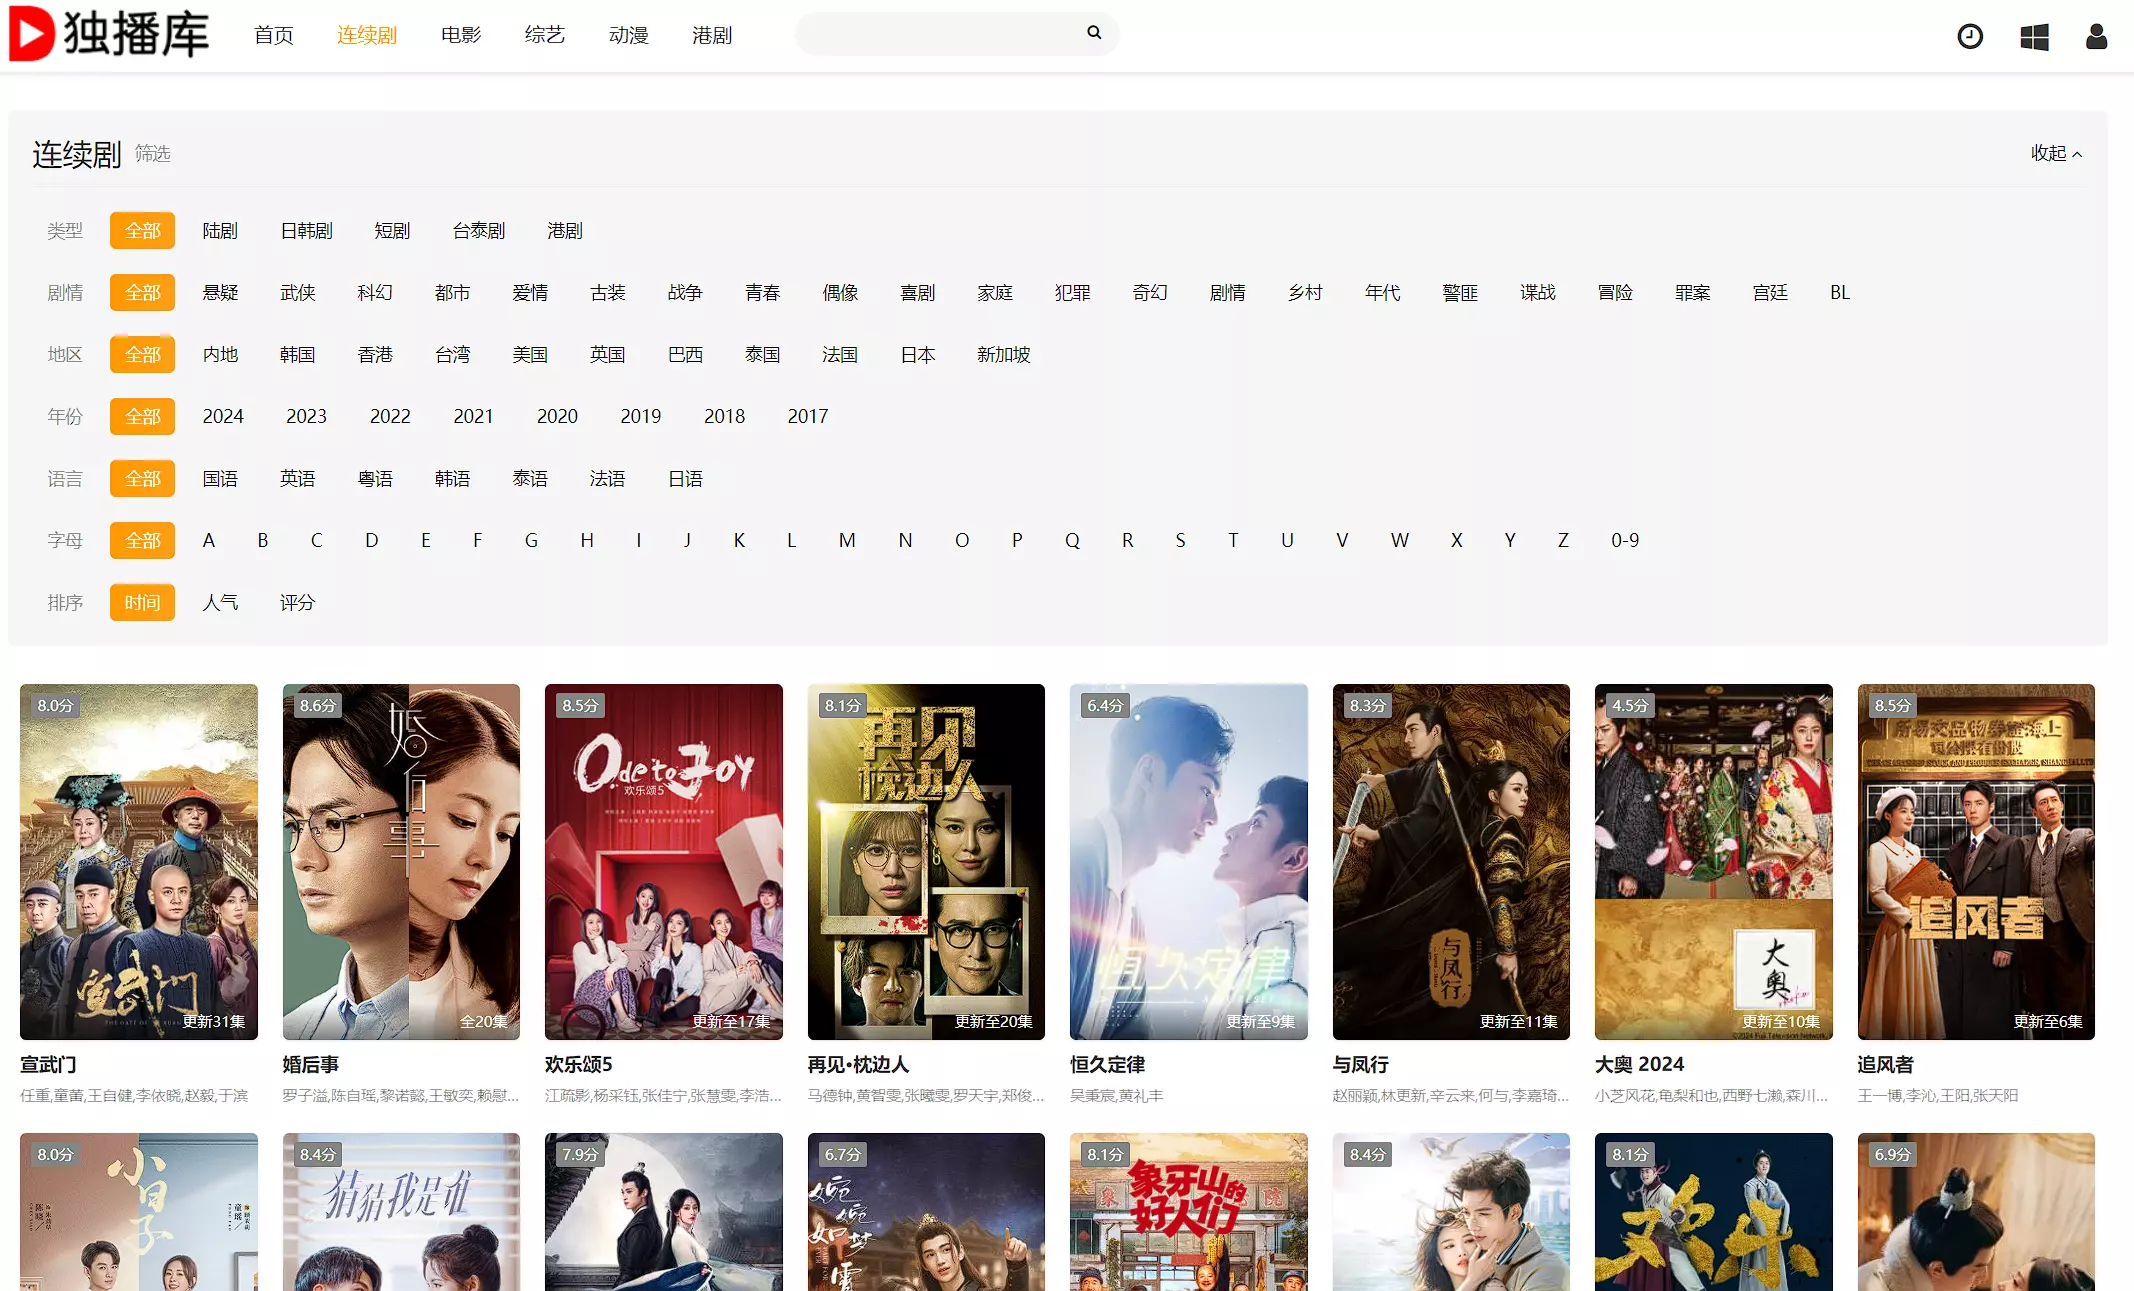This screenshot has height=1291, width=2134.
Task: Open the watch history clock icon
Action: (1969, 37)
